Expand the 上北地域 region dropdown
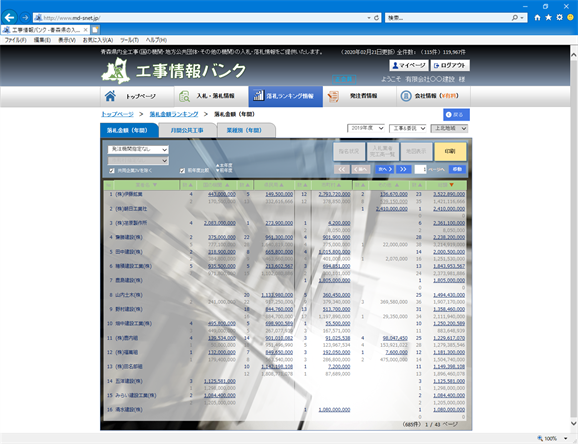The width and height of the screenshot is (578, 444). click(449, 128)
